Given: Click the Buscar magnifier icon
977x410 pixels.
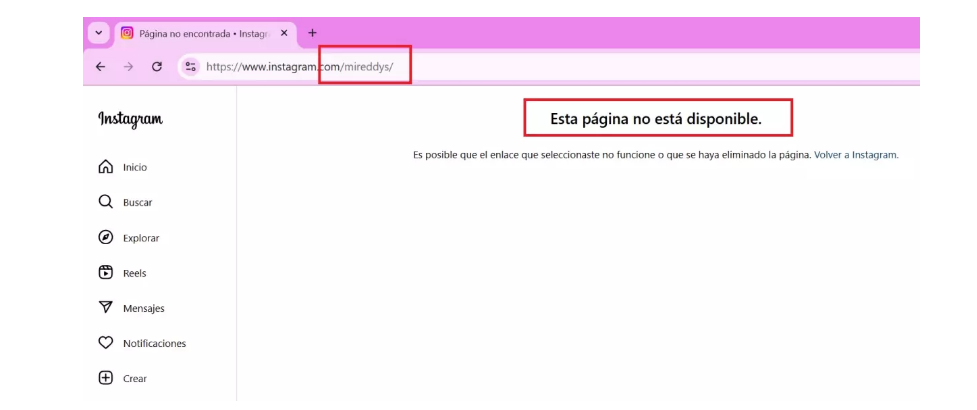Looking at the screenshot, I should [x=106, y=202].
